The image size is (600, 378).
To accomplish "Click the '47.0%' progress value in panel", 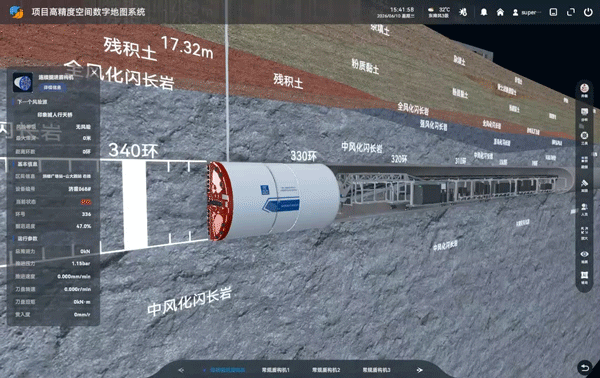I will coord(84,226).
